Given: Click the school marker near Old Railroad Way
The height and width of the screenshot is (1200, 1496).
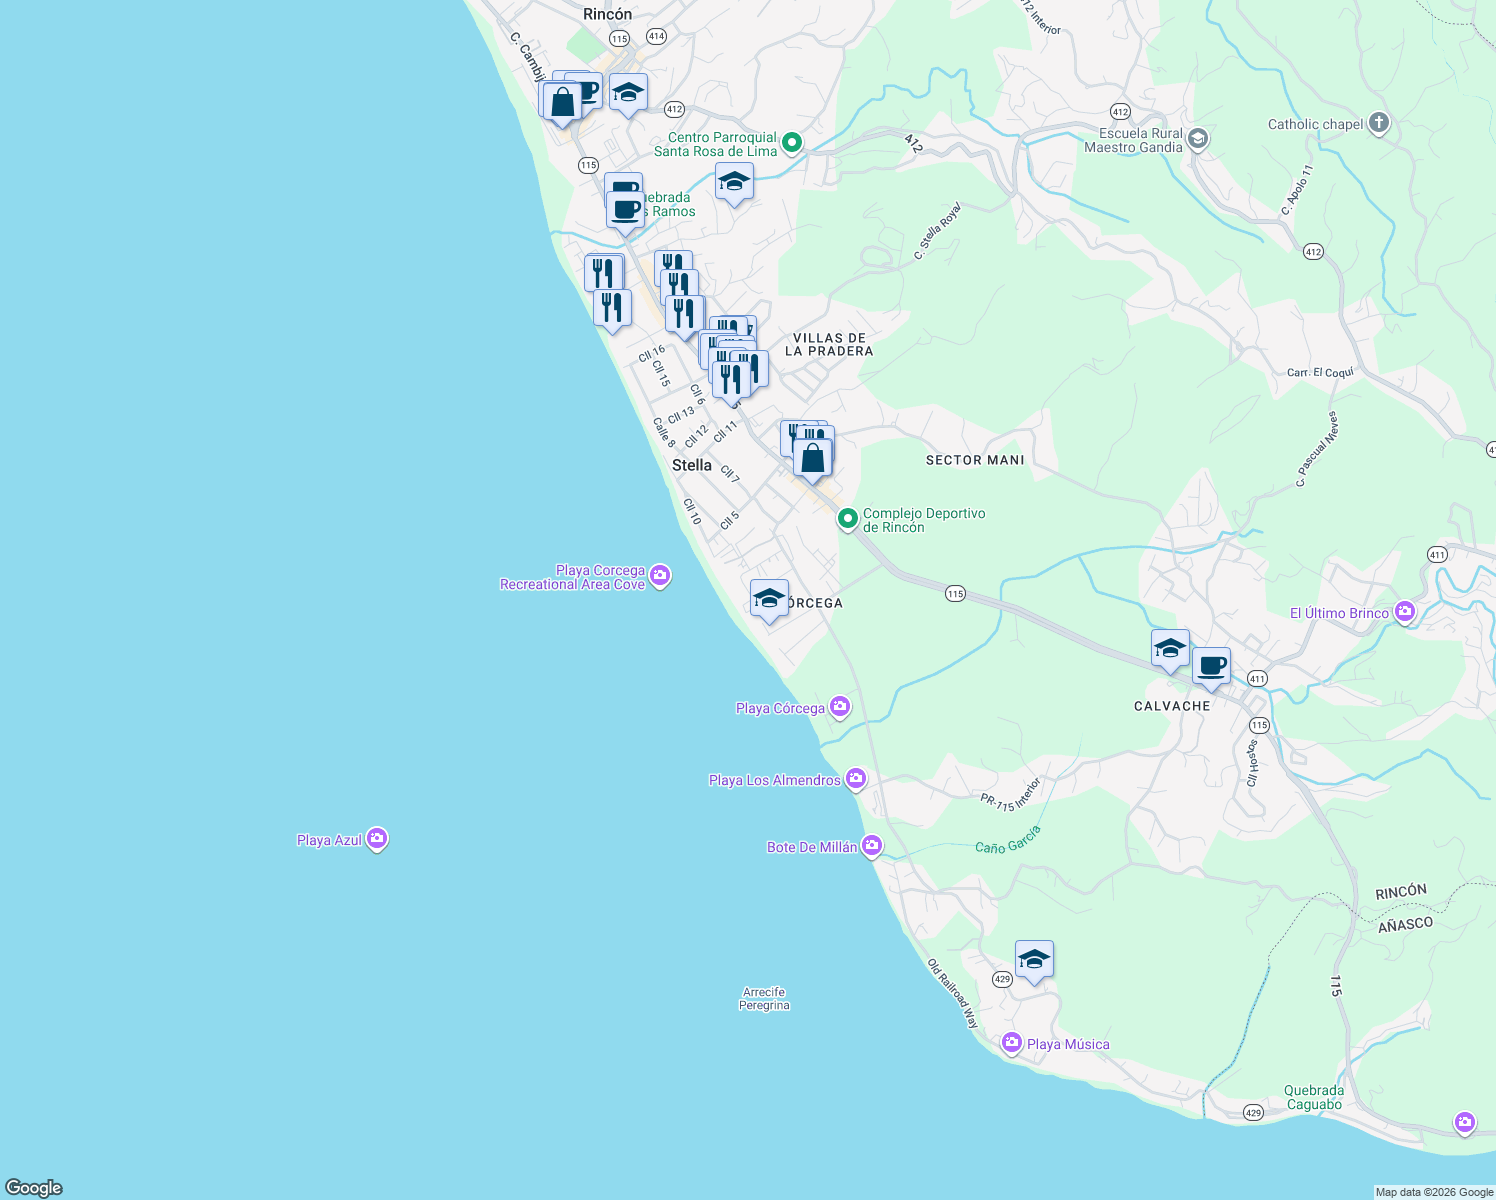Looking at the screenshot, I should 1034,957.
